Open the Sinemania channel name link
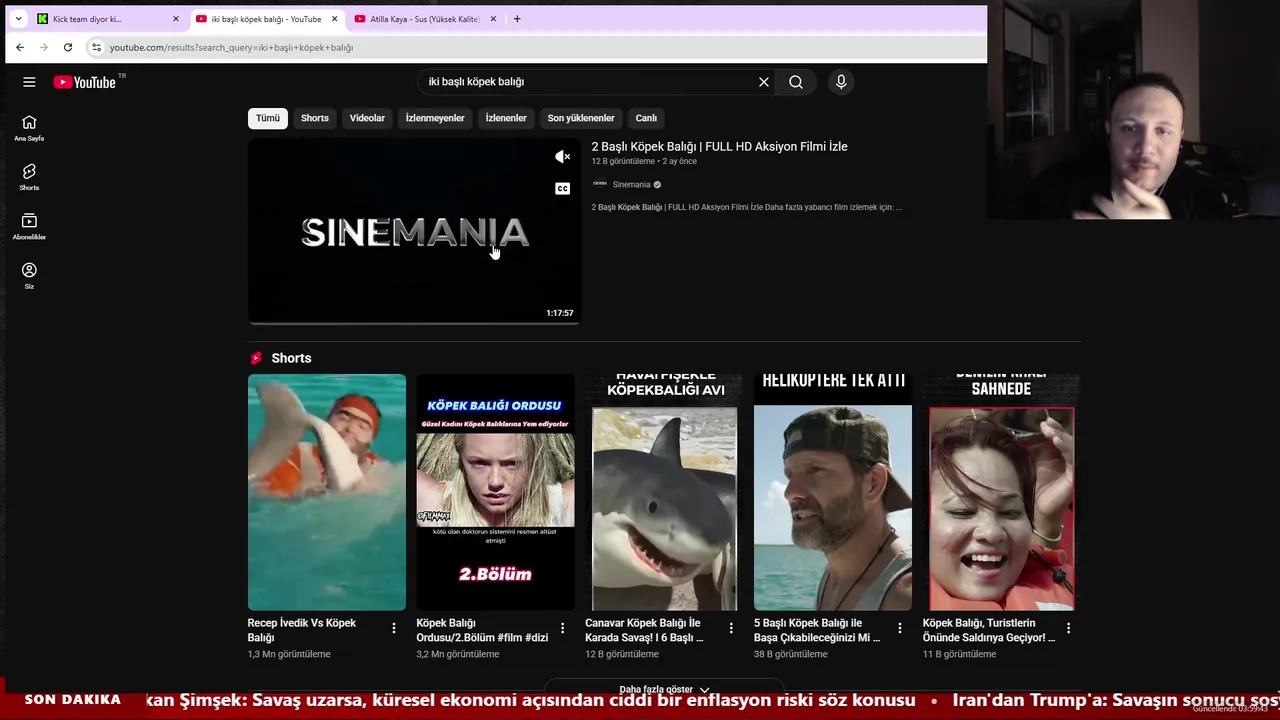Screen dimensions: 1280x720 631,184
